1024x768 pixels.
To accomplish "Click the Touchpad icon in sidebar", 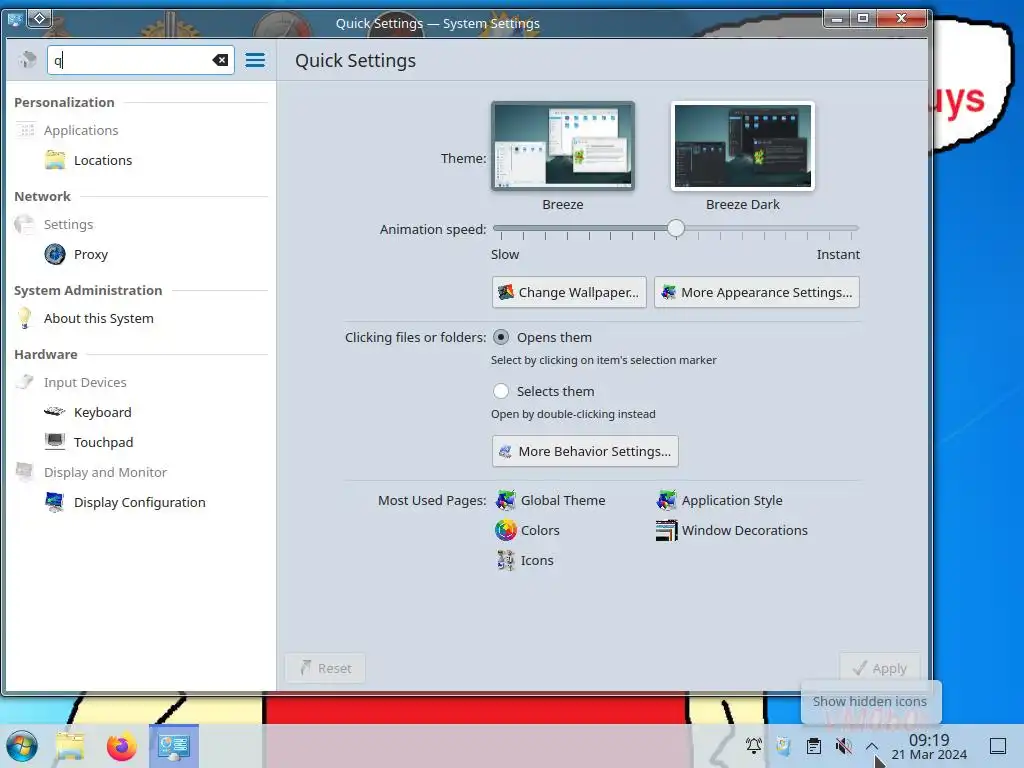I will click(55, 442).
